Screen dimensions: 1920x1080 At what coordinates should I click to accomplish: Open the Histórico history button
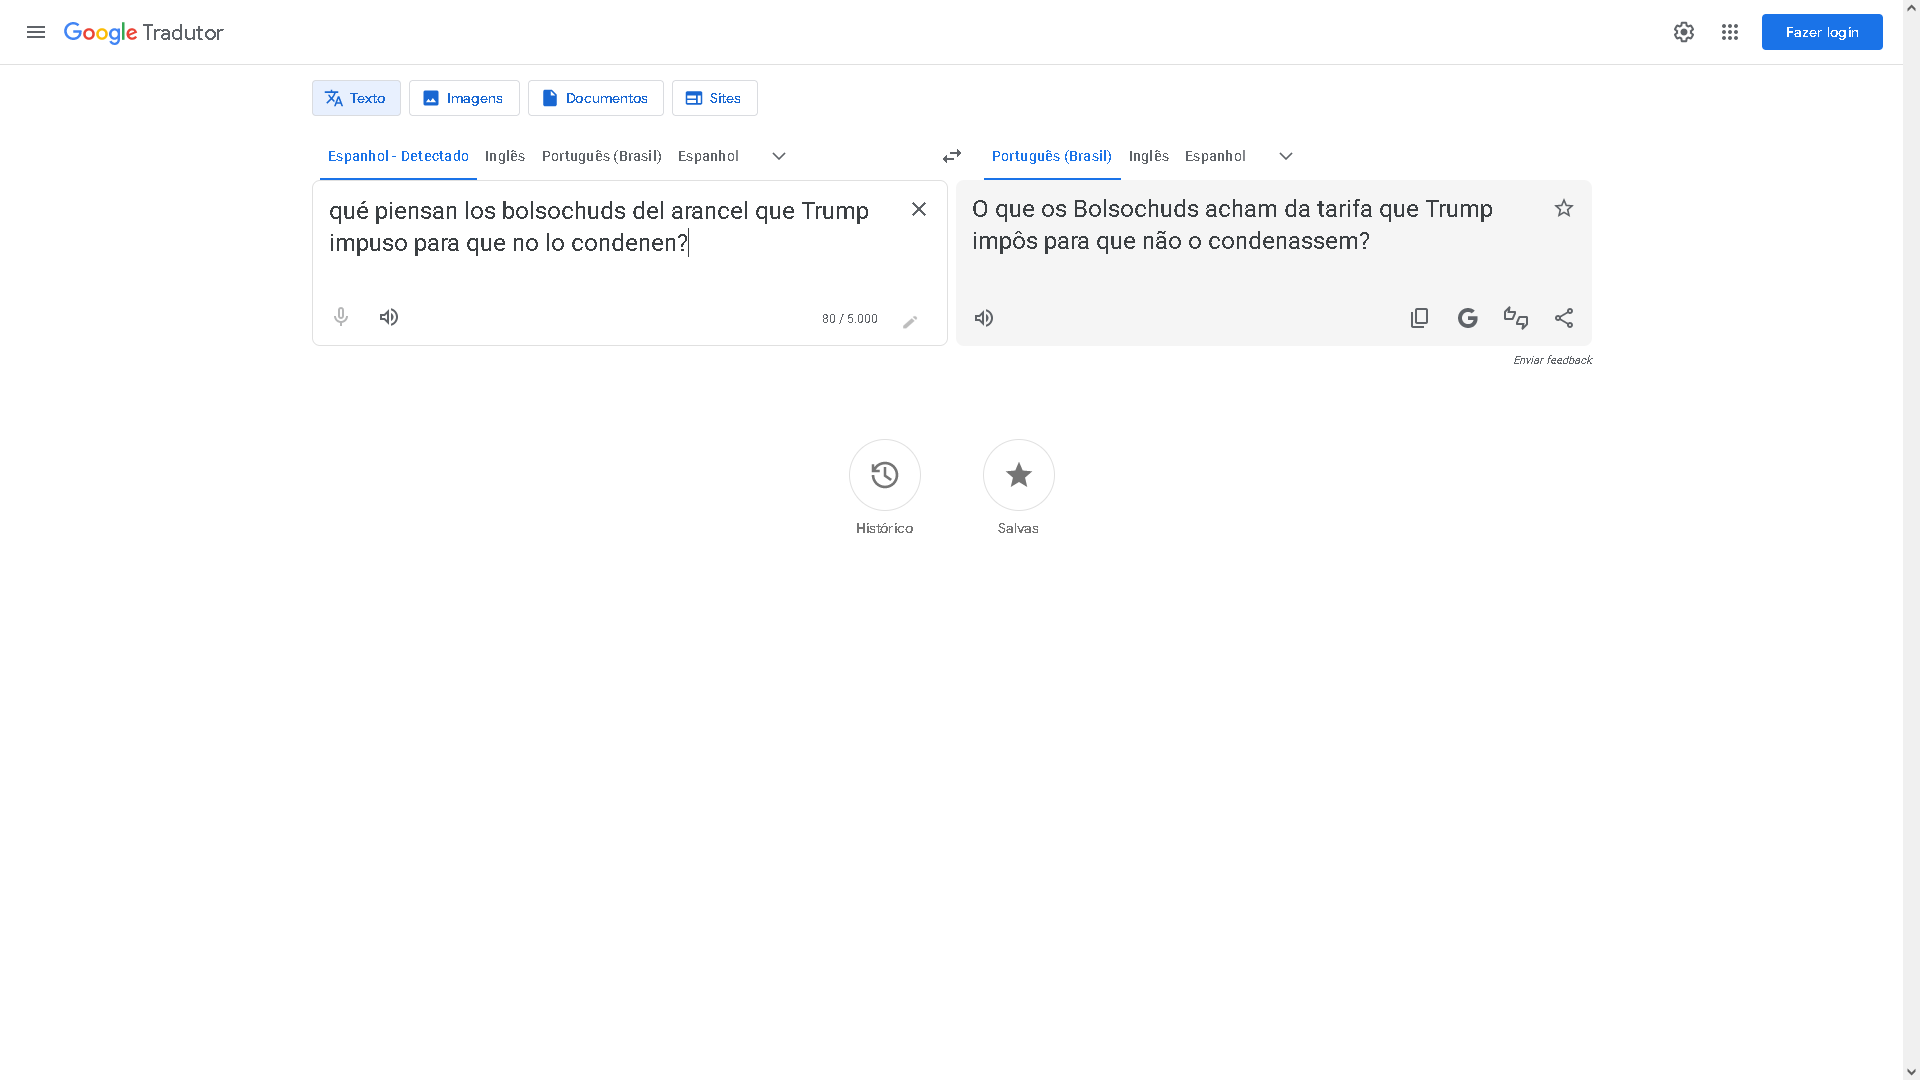click(x=885, y=475)
